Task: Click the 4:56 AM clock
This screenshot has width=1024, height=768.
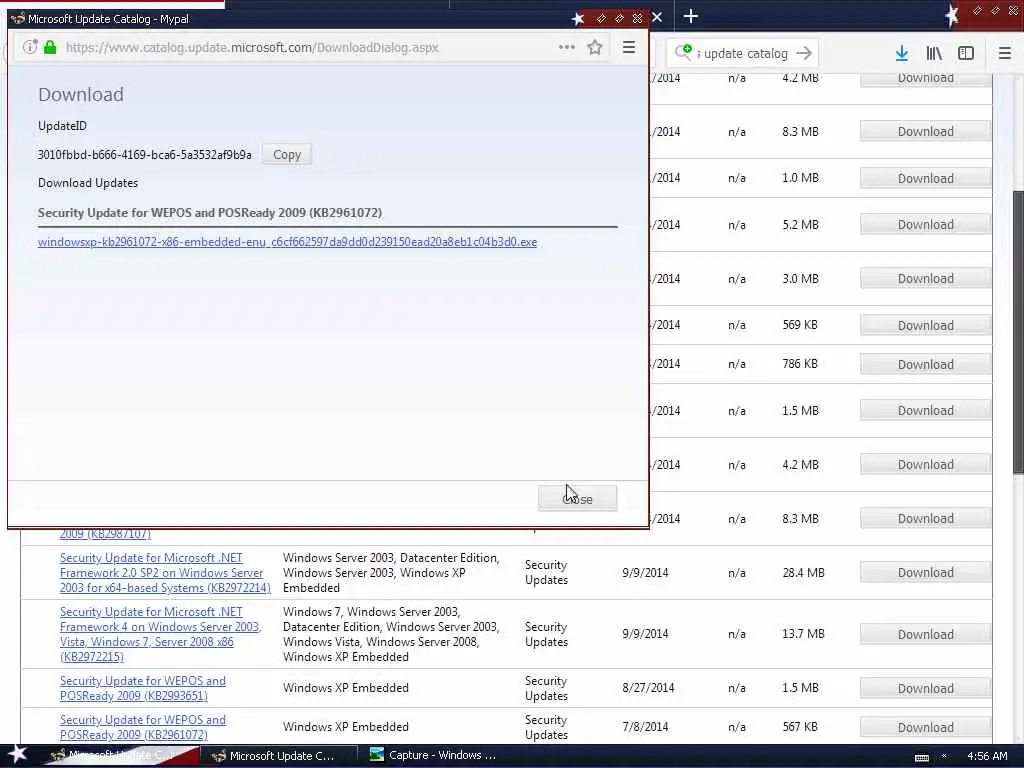Action: coord(987,756)
